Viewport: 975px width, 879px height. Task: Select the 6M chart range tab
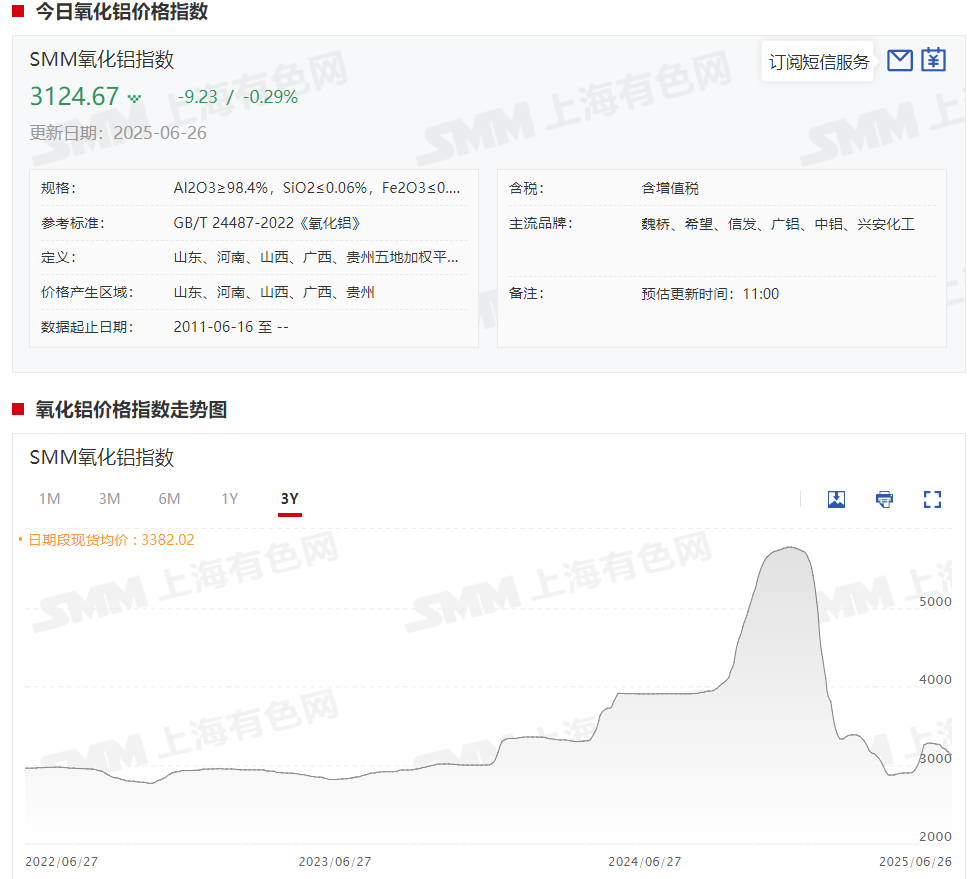[x=169, y=499]
